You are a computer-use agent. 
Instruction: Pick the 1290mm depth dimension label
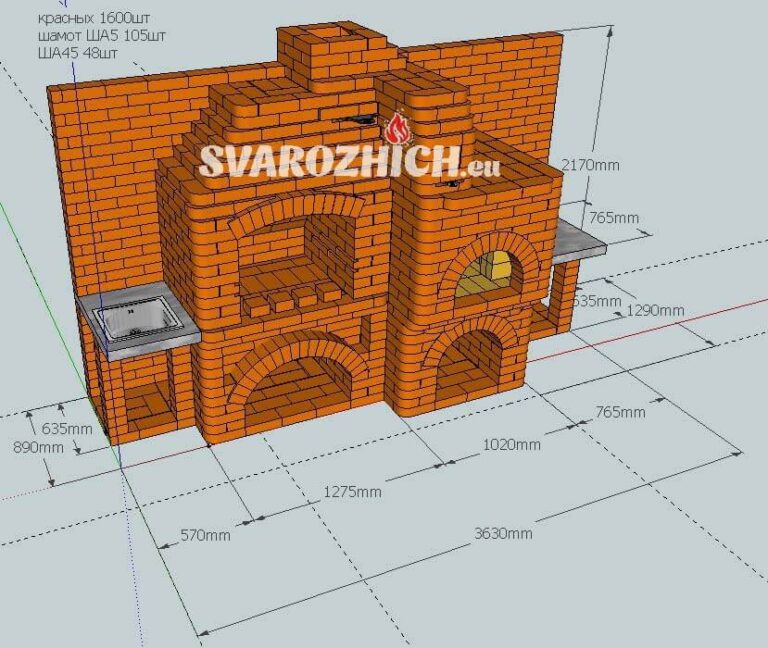tap(655, 310)
